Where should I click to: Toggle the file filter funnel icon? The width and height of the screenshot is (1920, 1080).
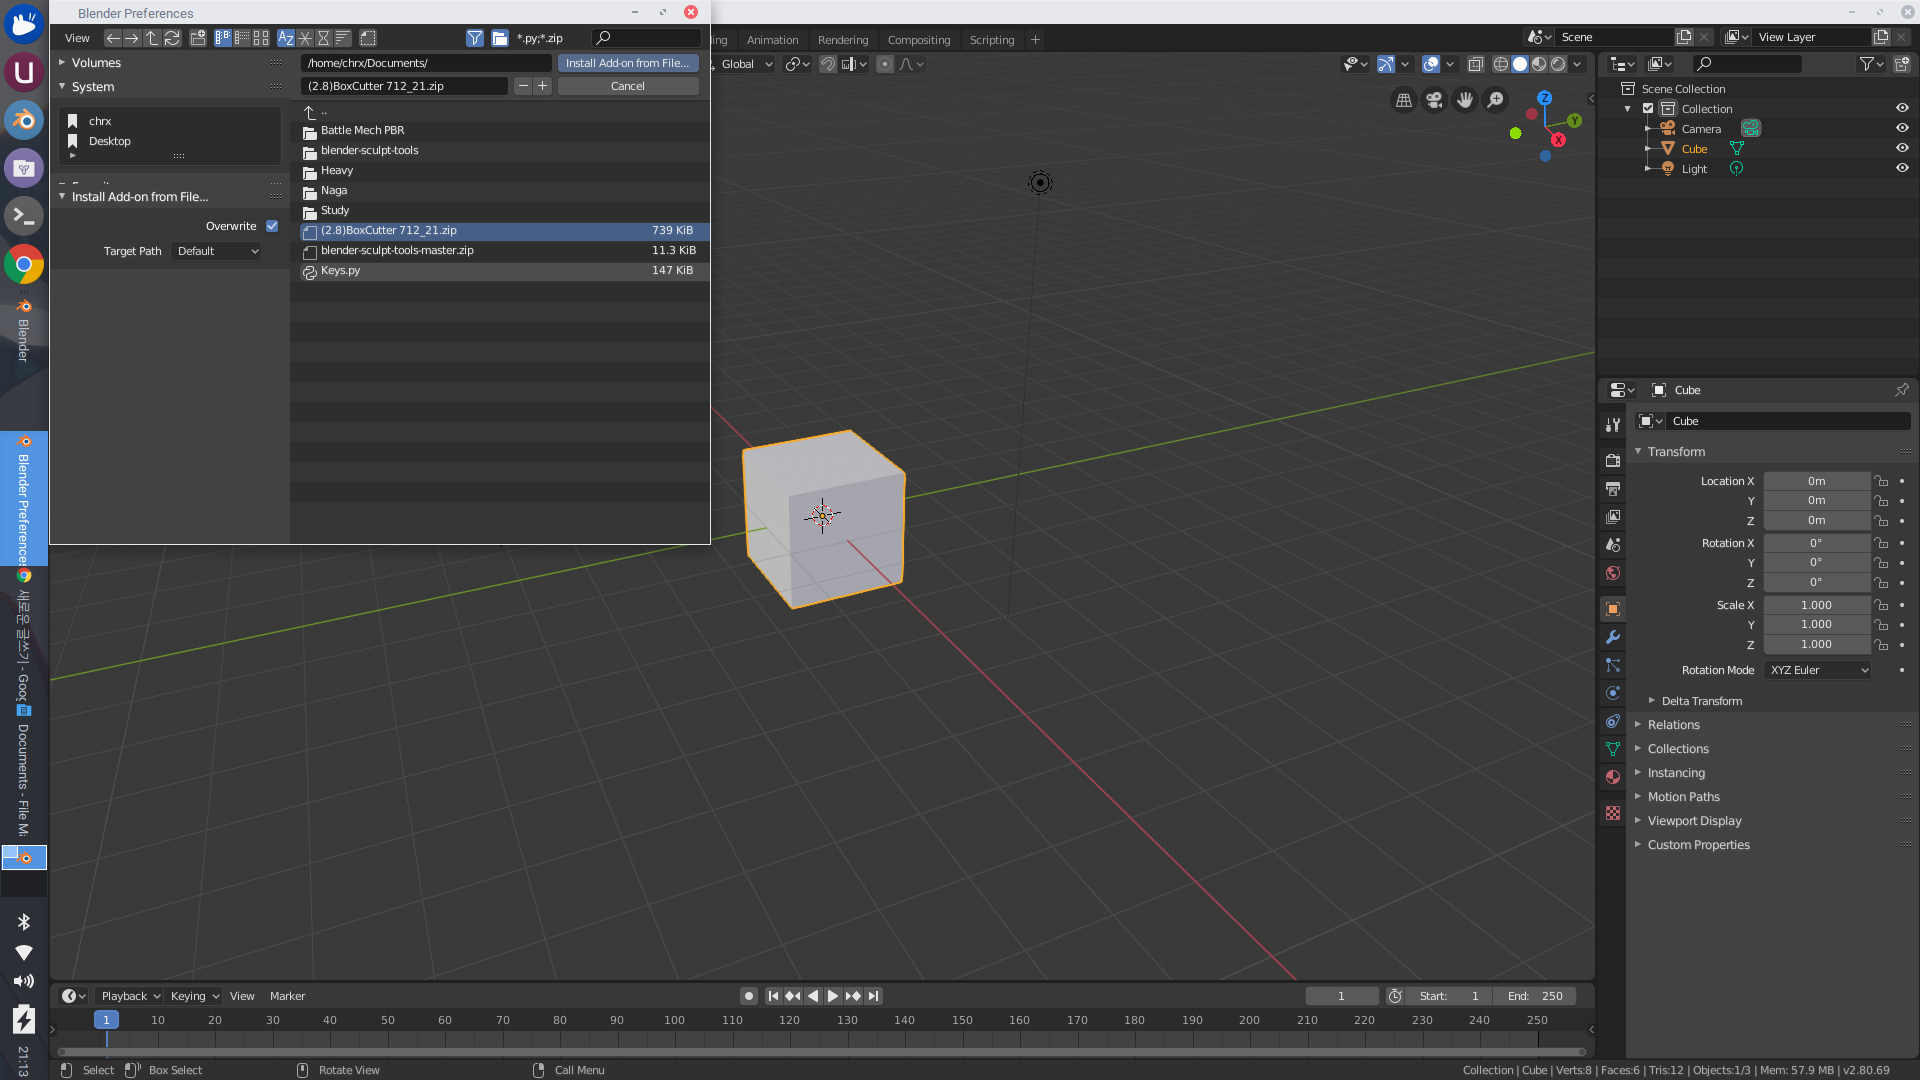(475, 38)
